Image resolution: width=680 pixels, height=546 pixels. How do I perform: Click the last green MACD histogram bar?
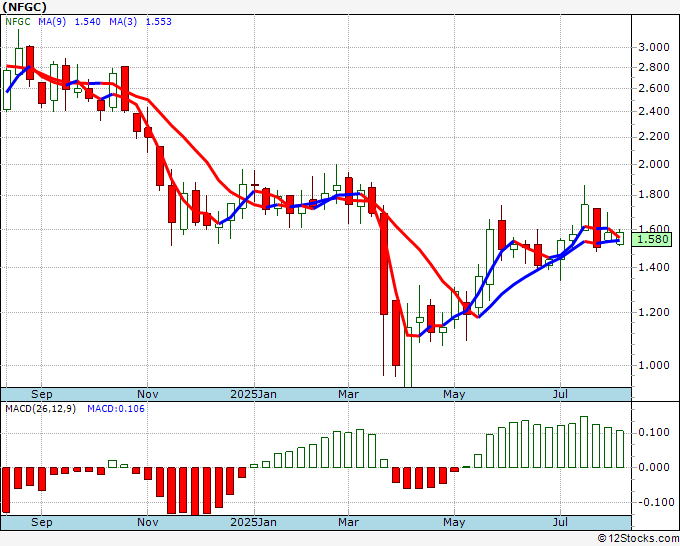pyautogui.click(x=620, y=449)
